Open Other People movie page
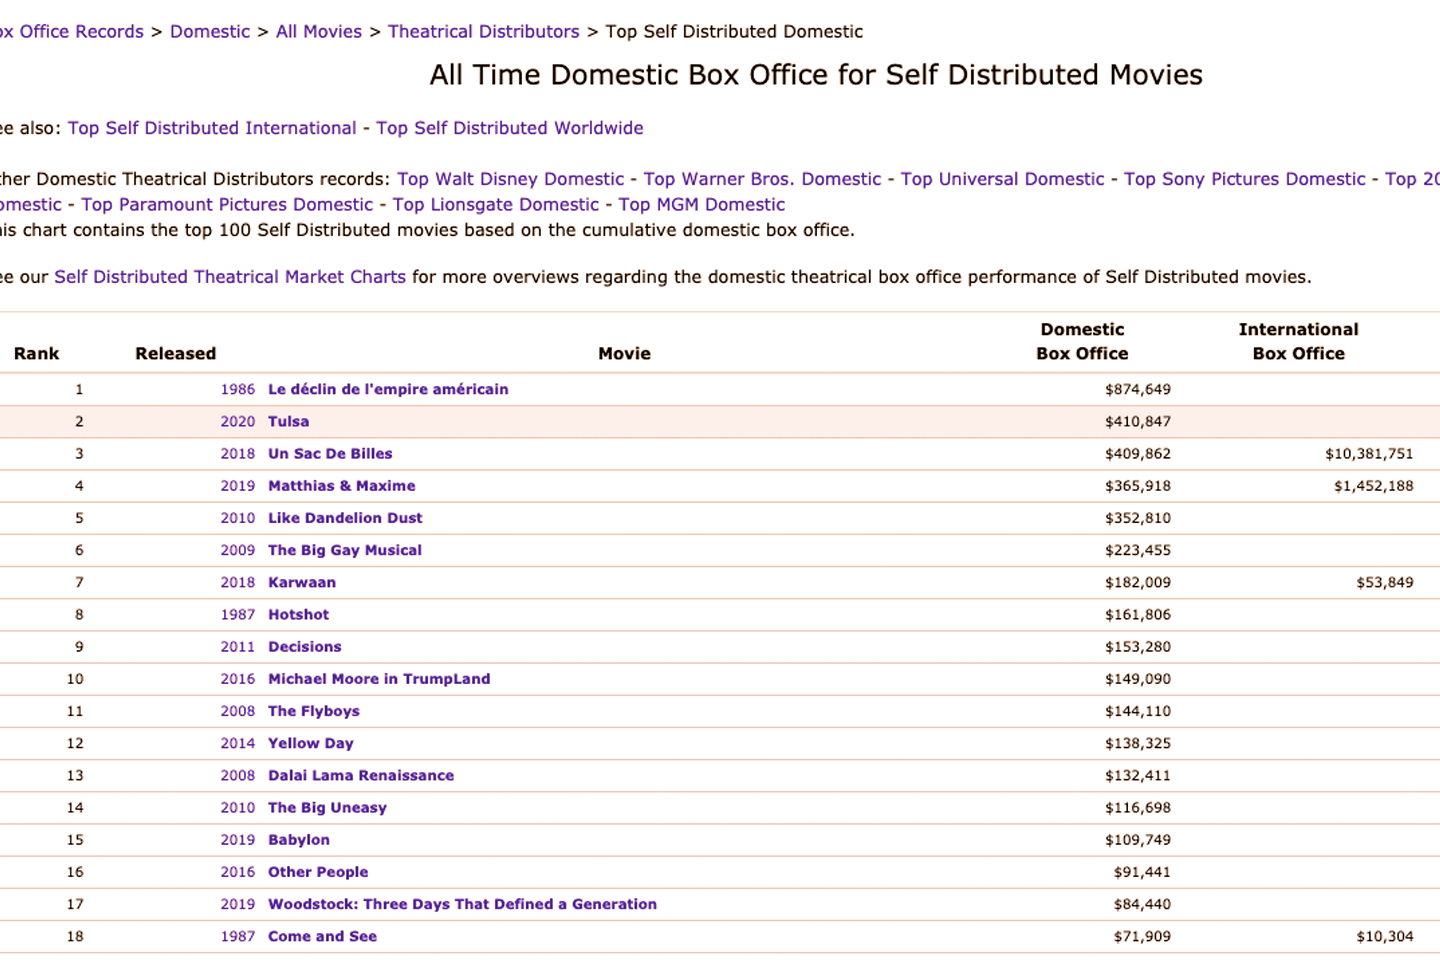Viewport: 1440px width, 960px height. coord(318,872)
